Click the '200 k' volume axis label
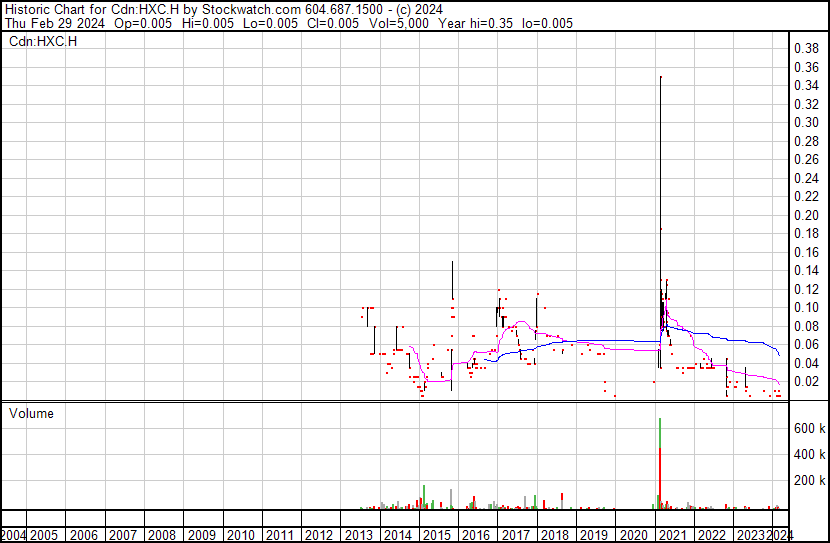The image size is (830, 543). pyautogui.click(x=809, y=480)
